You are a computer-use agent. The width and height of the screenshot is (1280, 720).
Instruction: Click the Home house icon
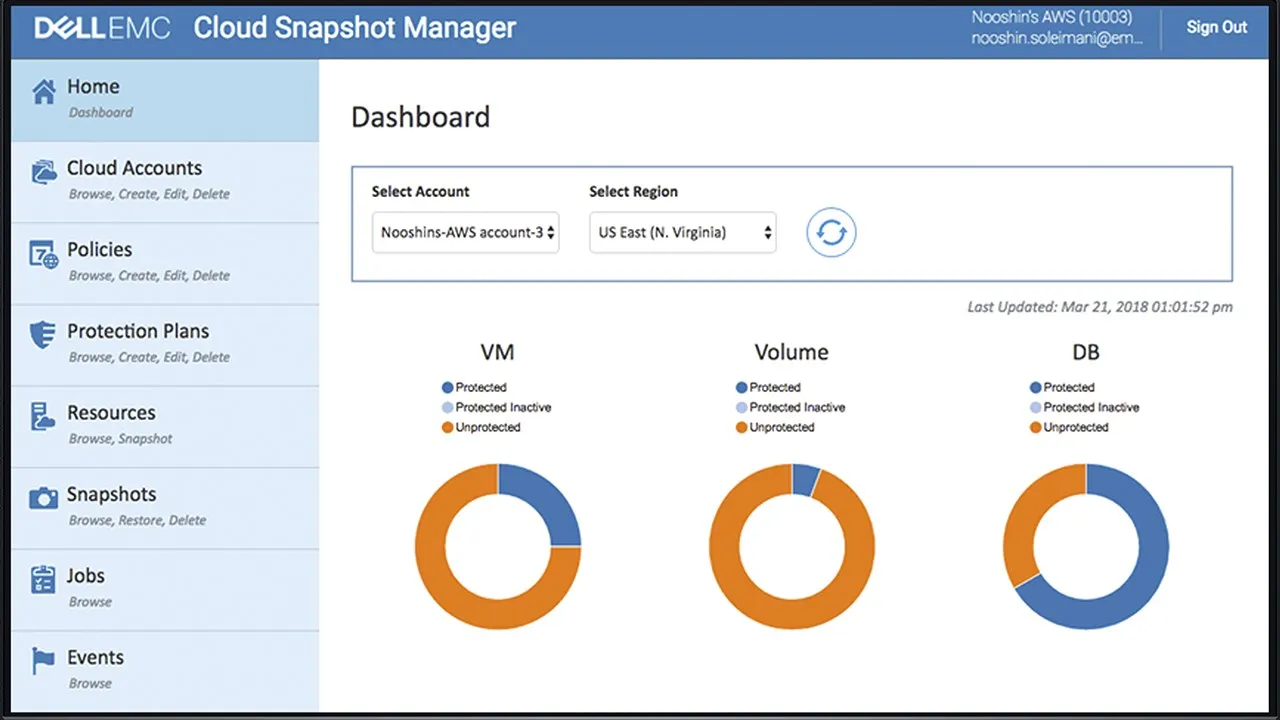pyautogui.click(x=44, y=93)
